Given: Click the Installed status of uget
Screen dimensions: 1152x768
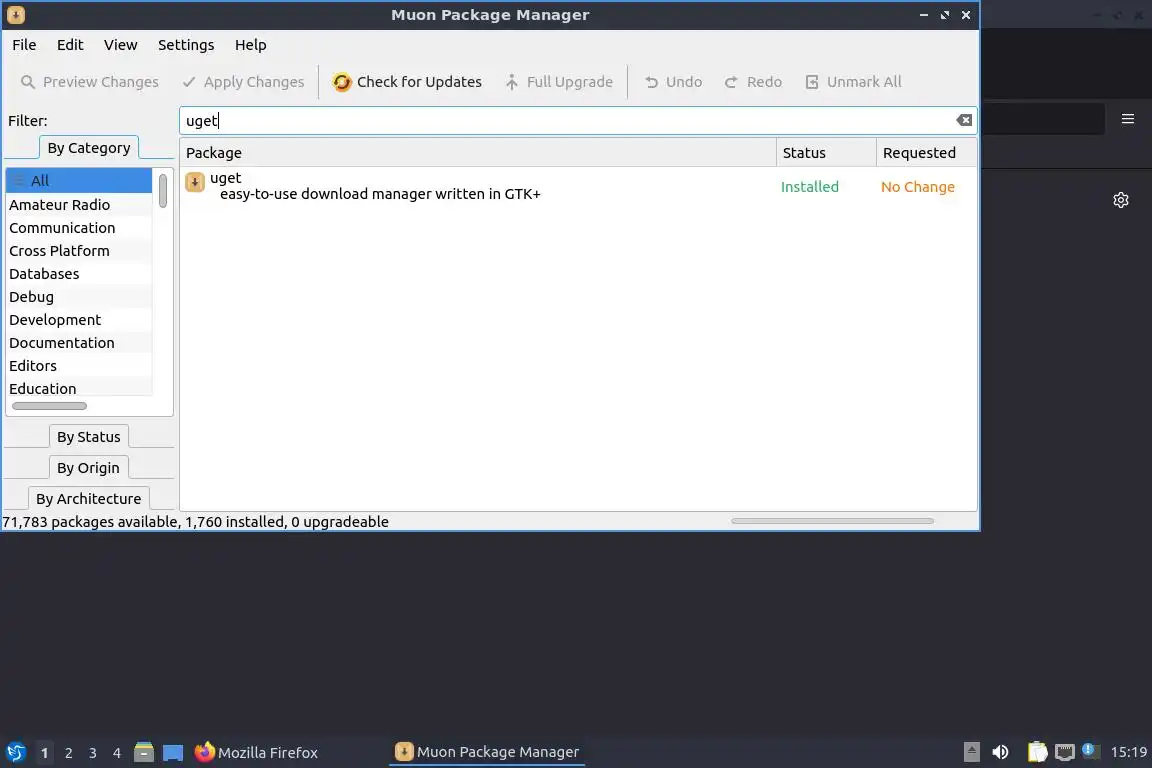Looking at the screenshot, I should point(810,187).
